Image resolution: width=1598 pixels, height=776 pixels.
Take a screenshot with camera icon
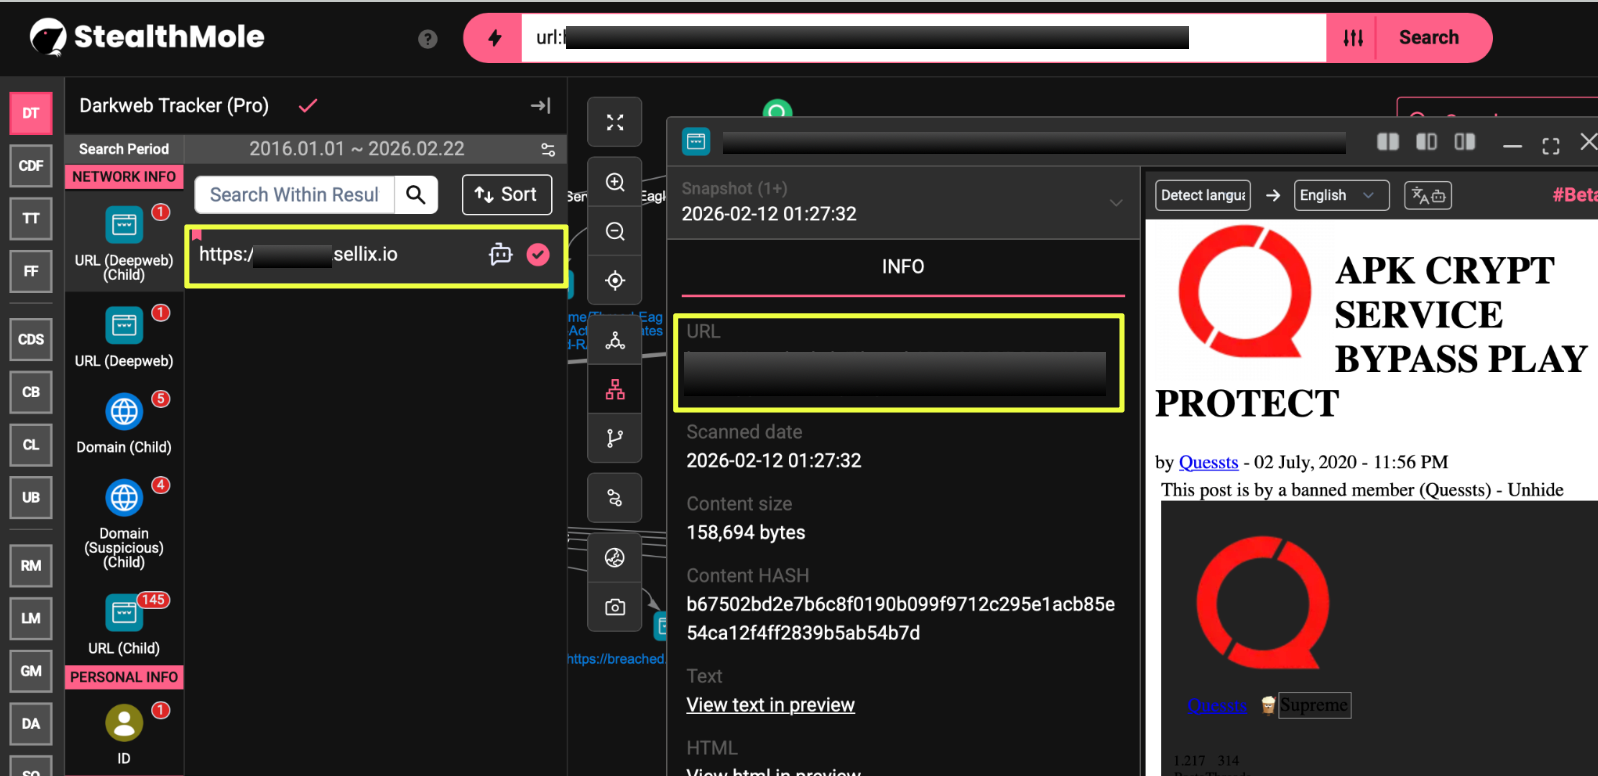coord(615,607)
